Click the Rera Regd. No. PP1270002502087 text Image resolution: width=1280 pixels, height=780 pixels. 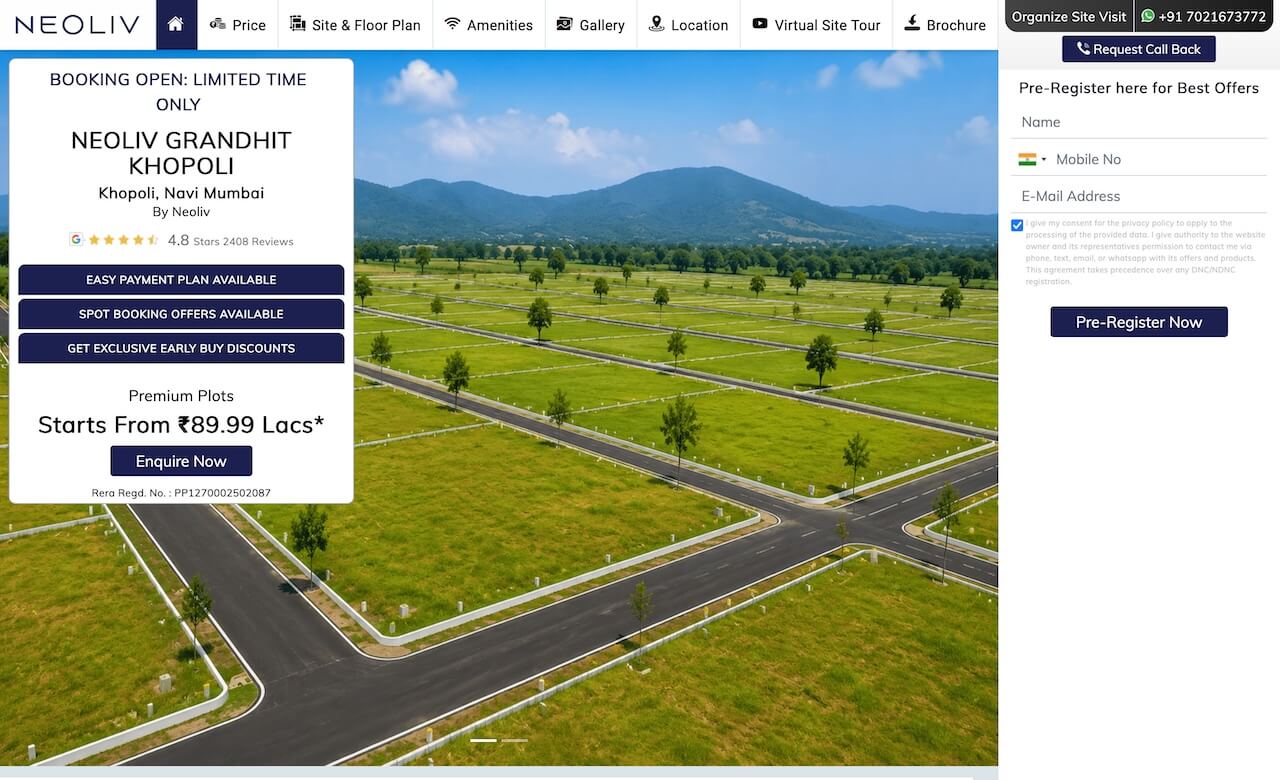click(181, 493)
